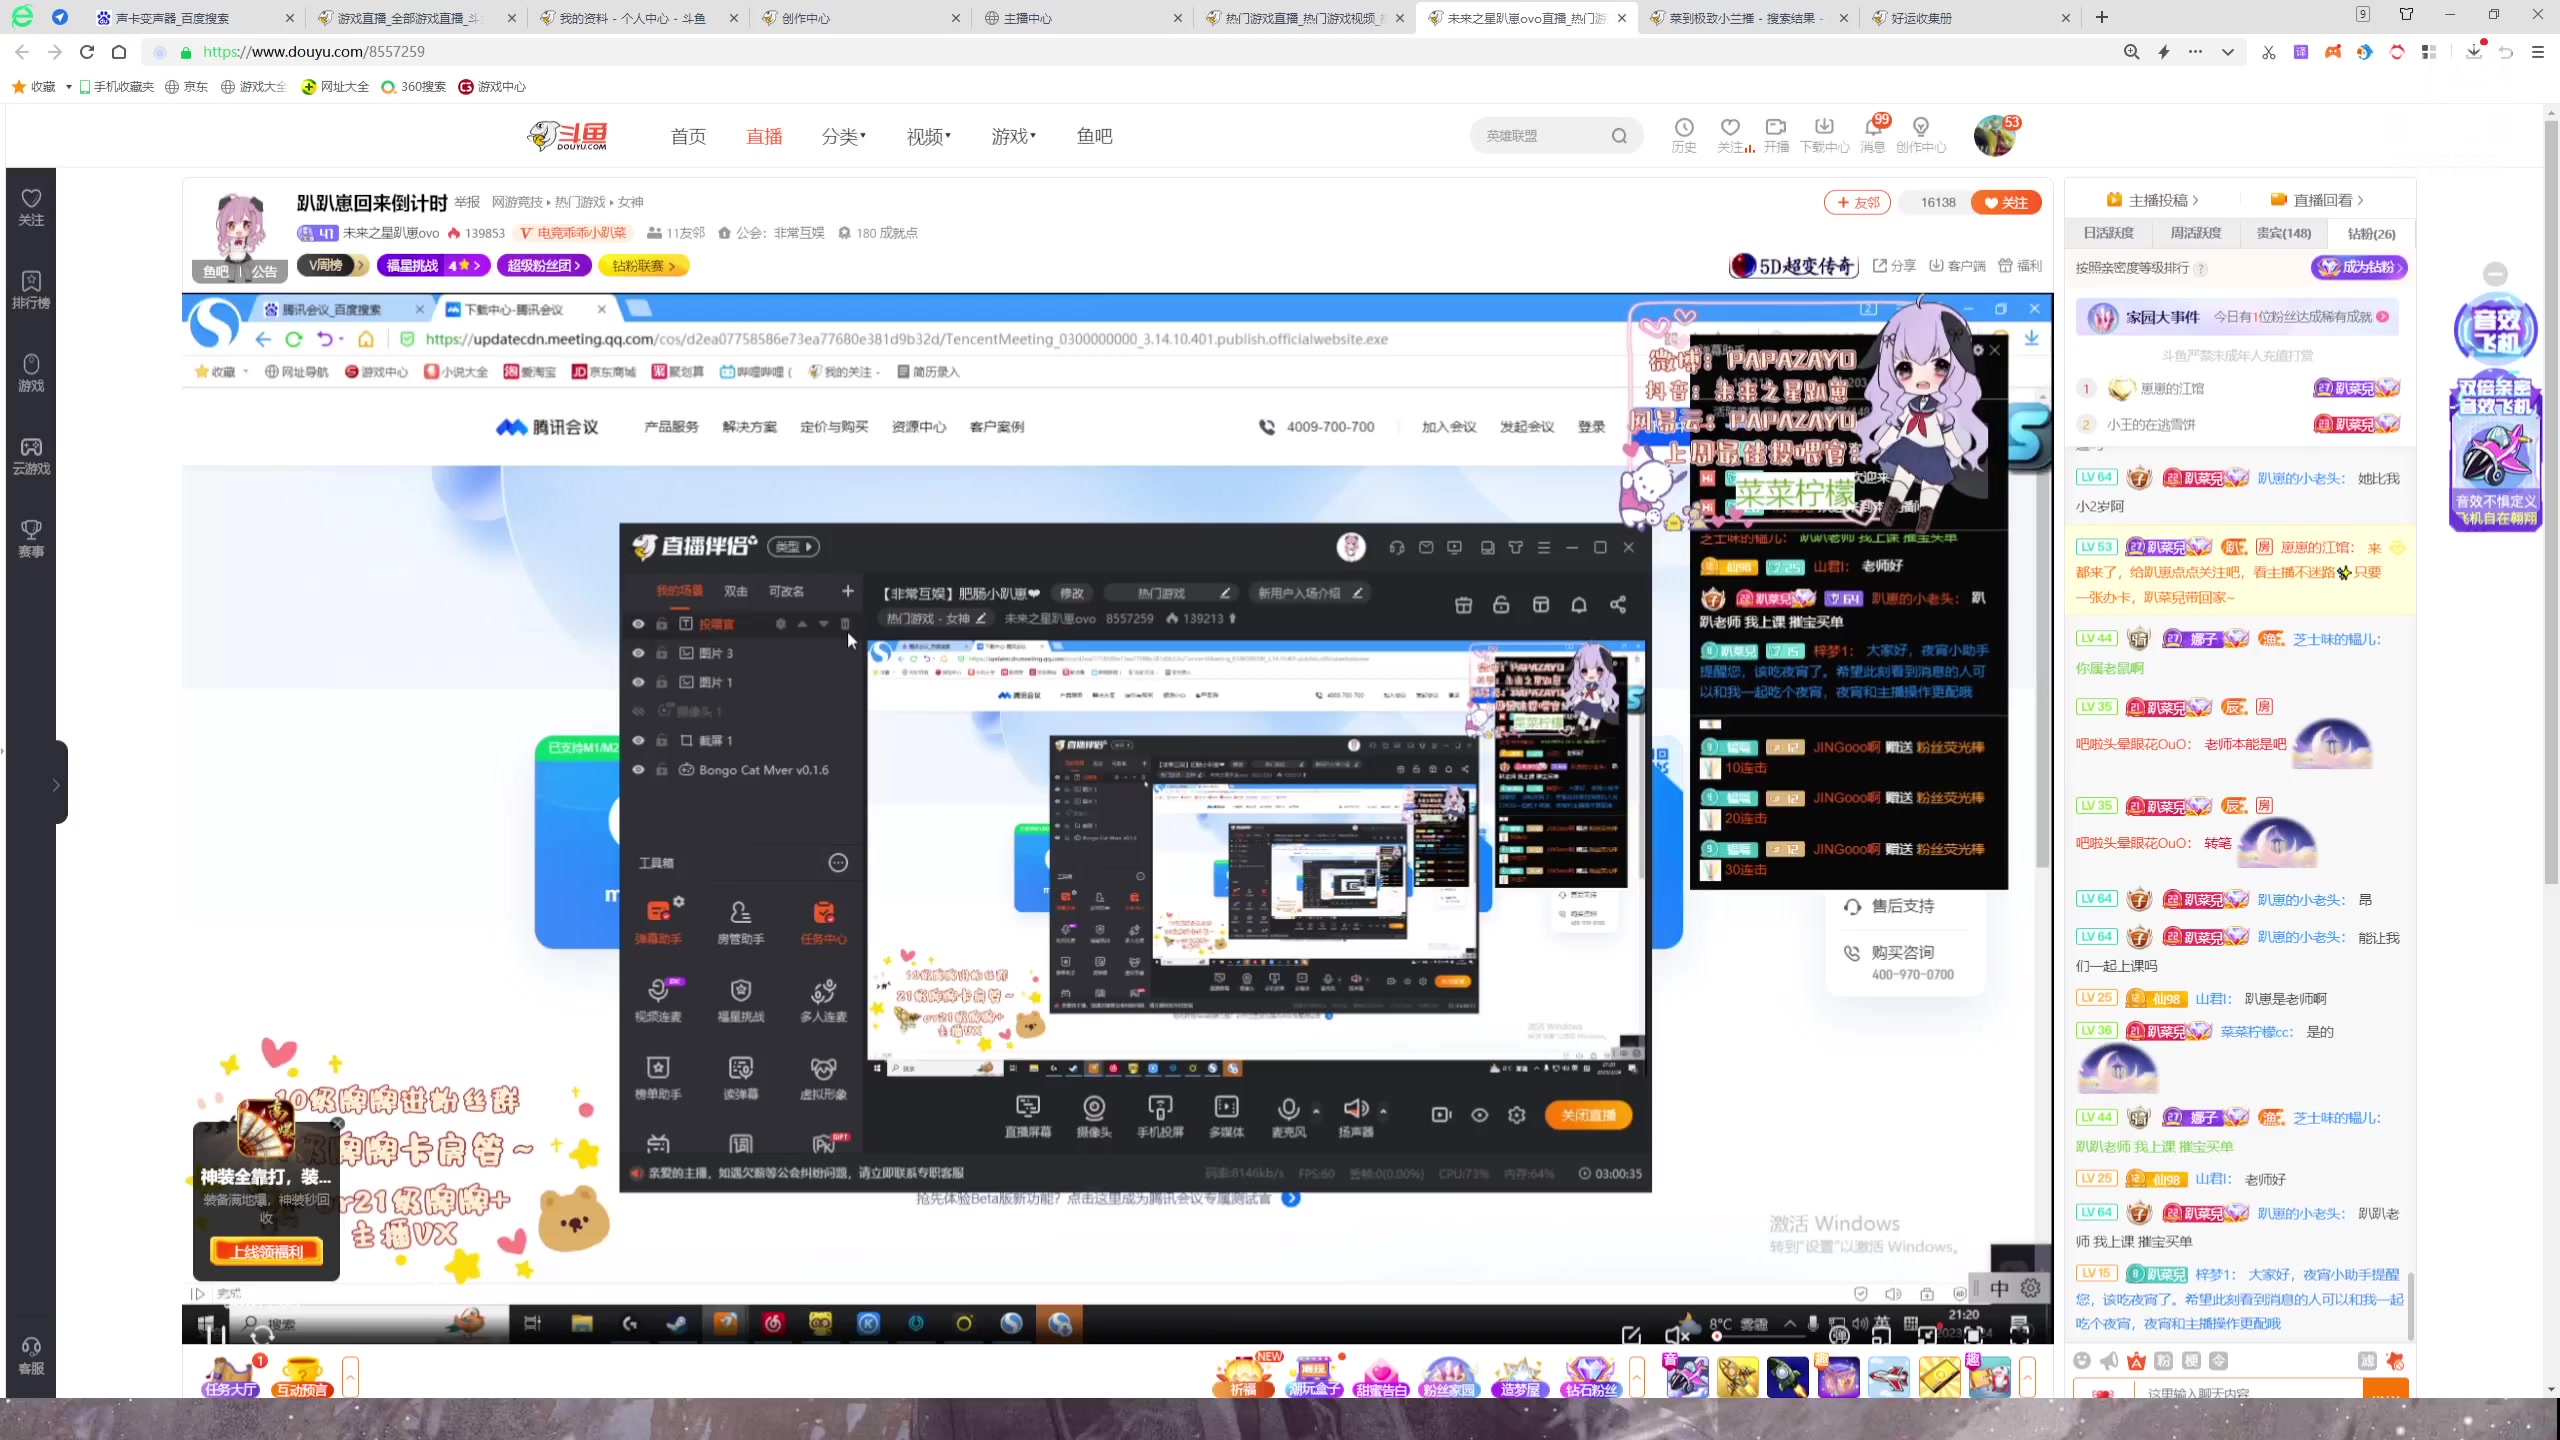
Task: Open the 福利 gift box icon
Action: click(x=2020, y=266)
